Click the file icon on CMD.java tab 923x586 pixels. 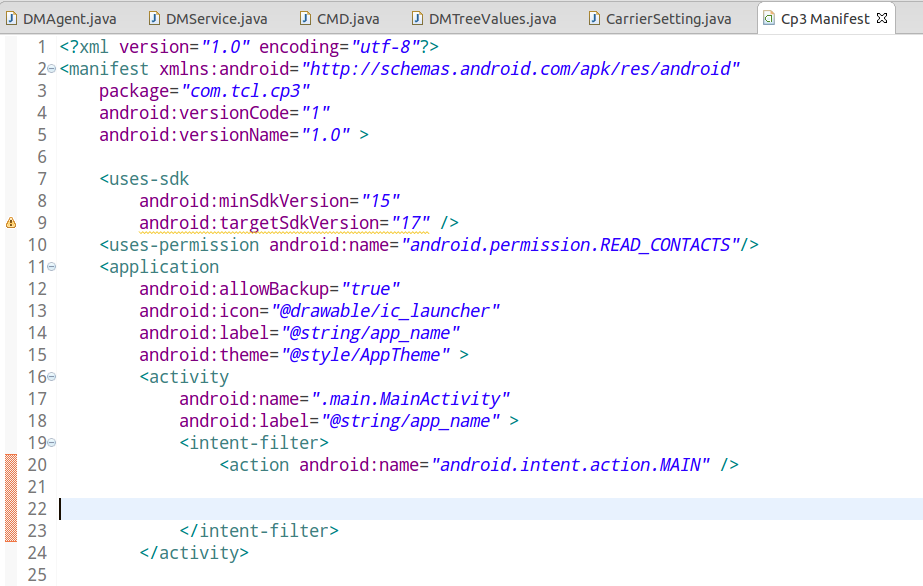pyautogui.click(x=306, y=19)
